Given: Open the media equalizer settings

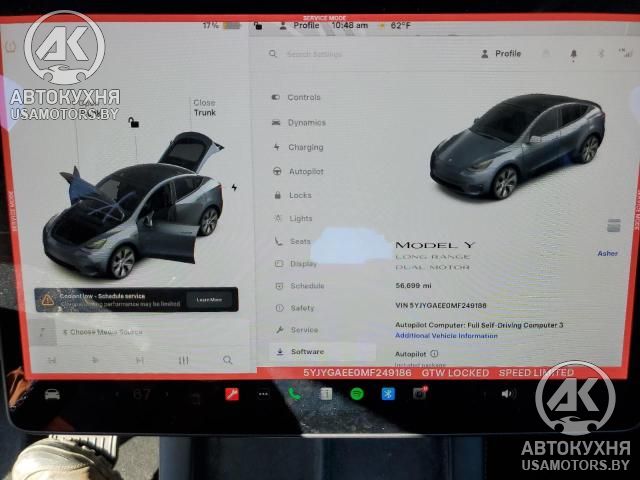Looking at the screenshot, I should click(x=183, y=360).
